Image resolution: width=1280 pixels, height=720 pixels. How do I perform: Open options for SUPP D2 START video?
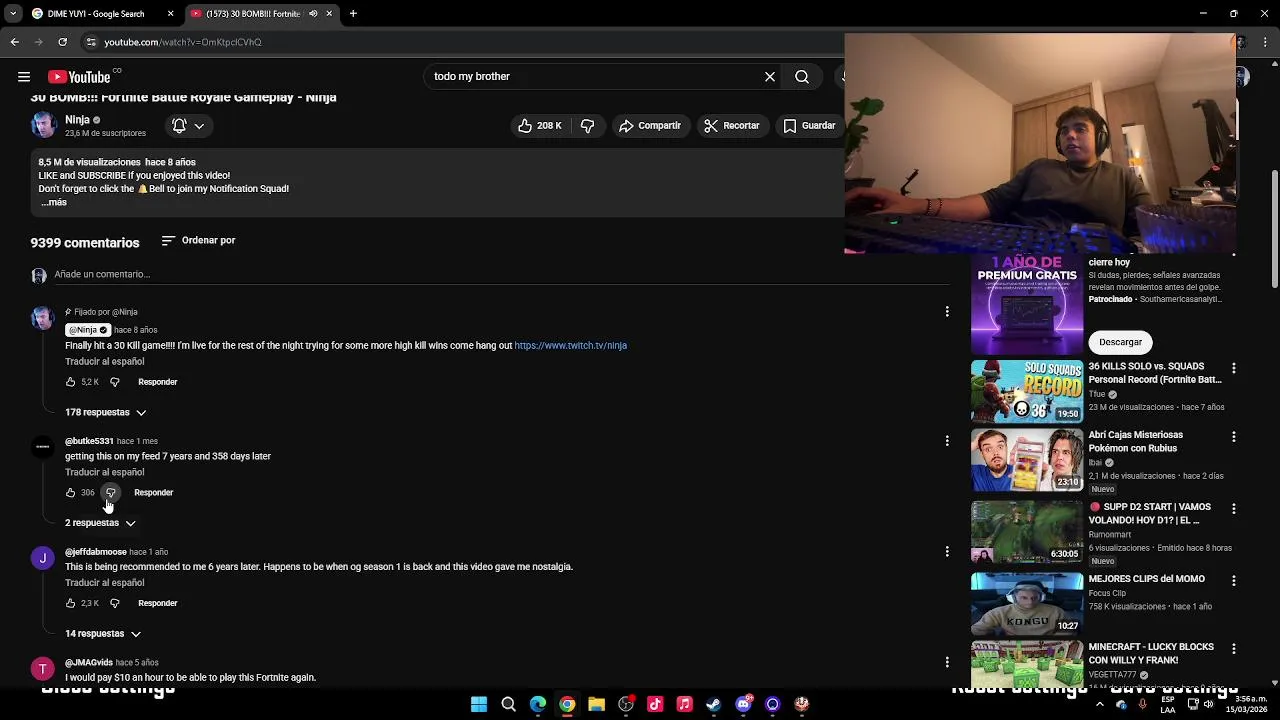click(1233, 509)
